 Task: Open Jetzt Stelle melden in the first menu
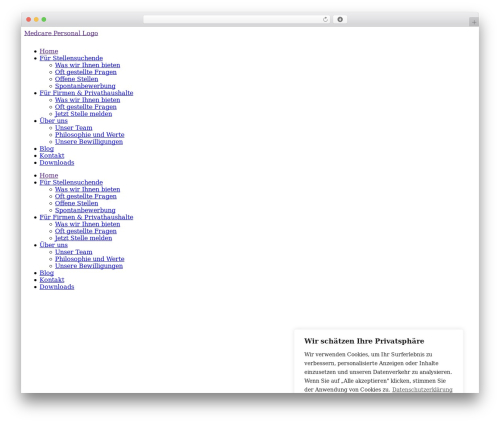pyautogui.click(x=83, y=114)
